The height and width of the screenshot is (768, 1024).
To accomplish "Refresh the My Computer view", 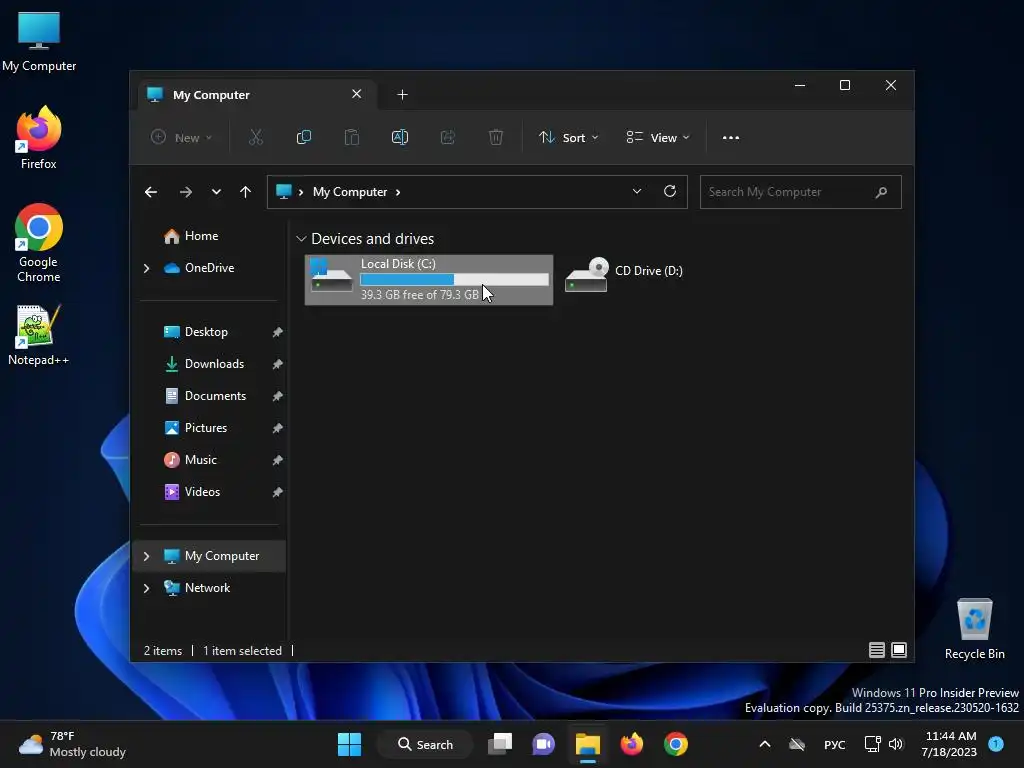I will tap(670, 191).
